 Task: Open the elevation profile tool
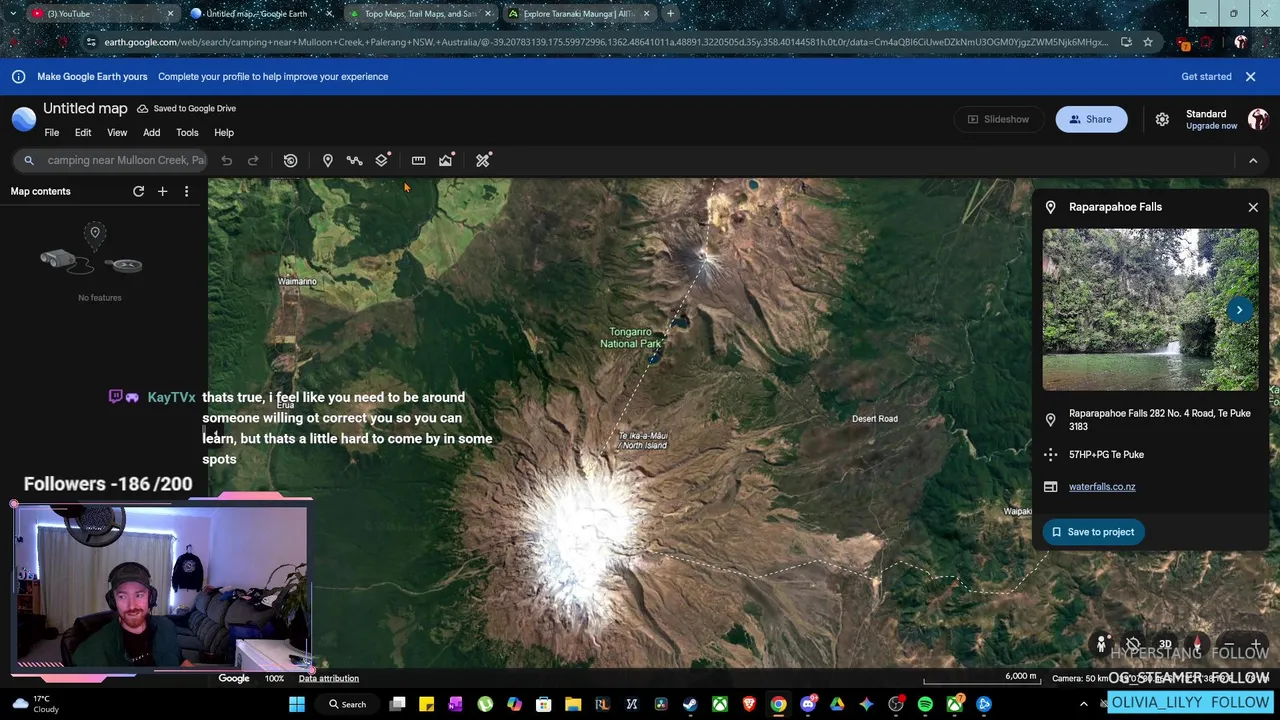tap(446, 160)
